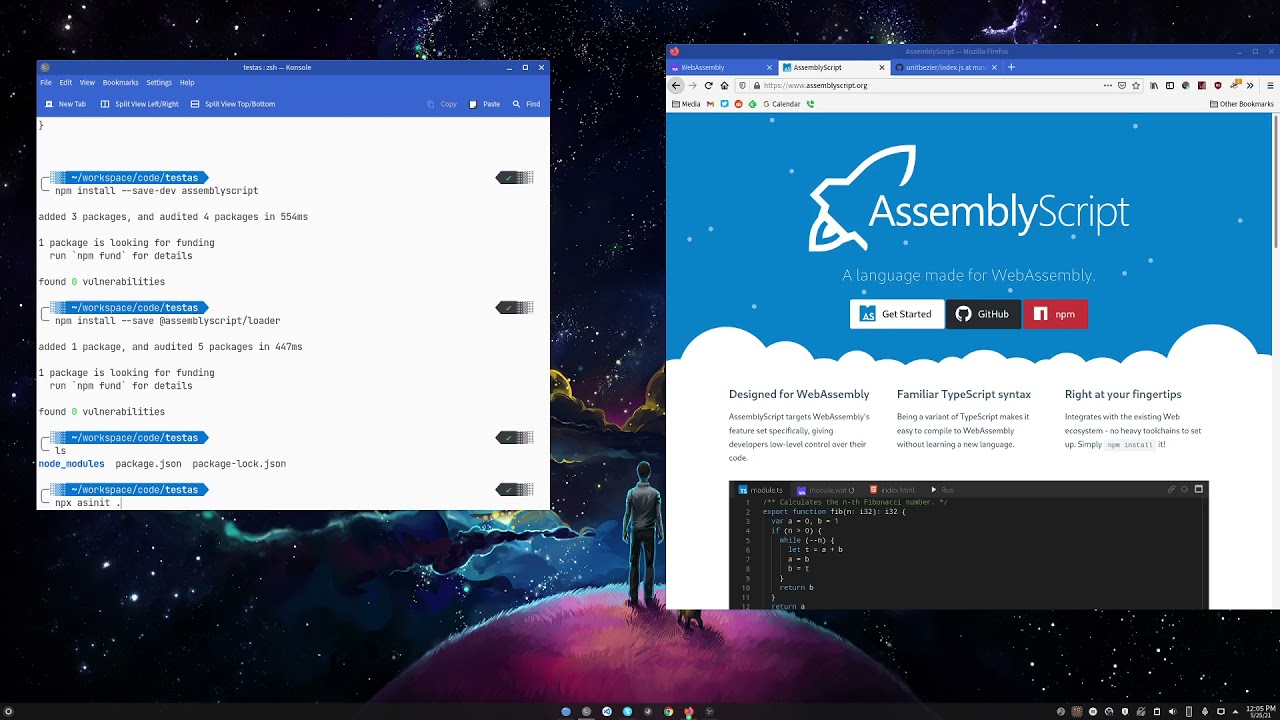Choose Split View Left/Right in Konsole
The height and width of the screenshot is (720, 1280).
click(x=139, y=104)
